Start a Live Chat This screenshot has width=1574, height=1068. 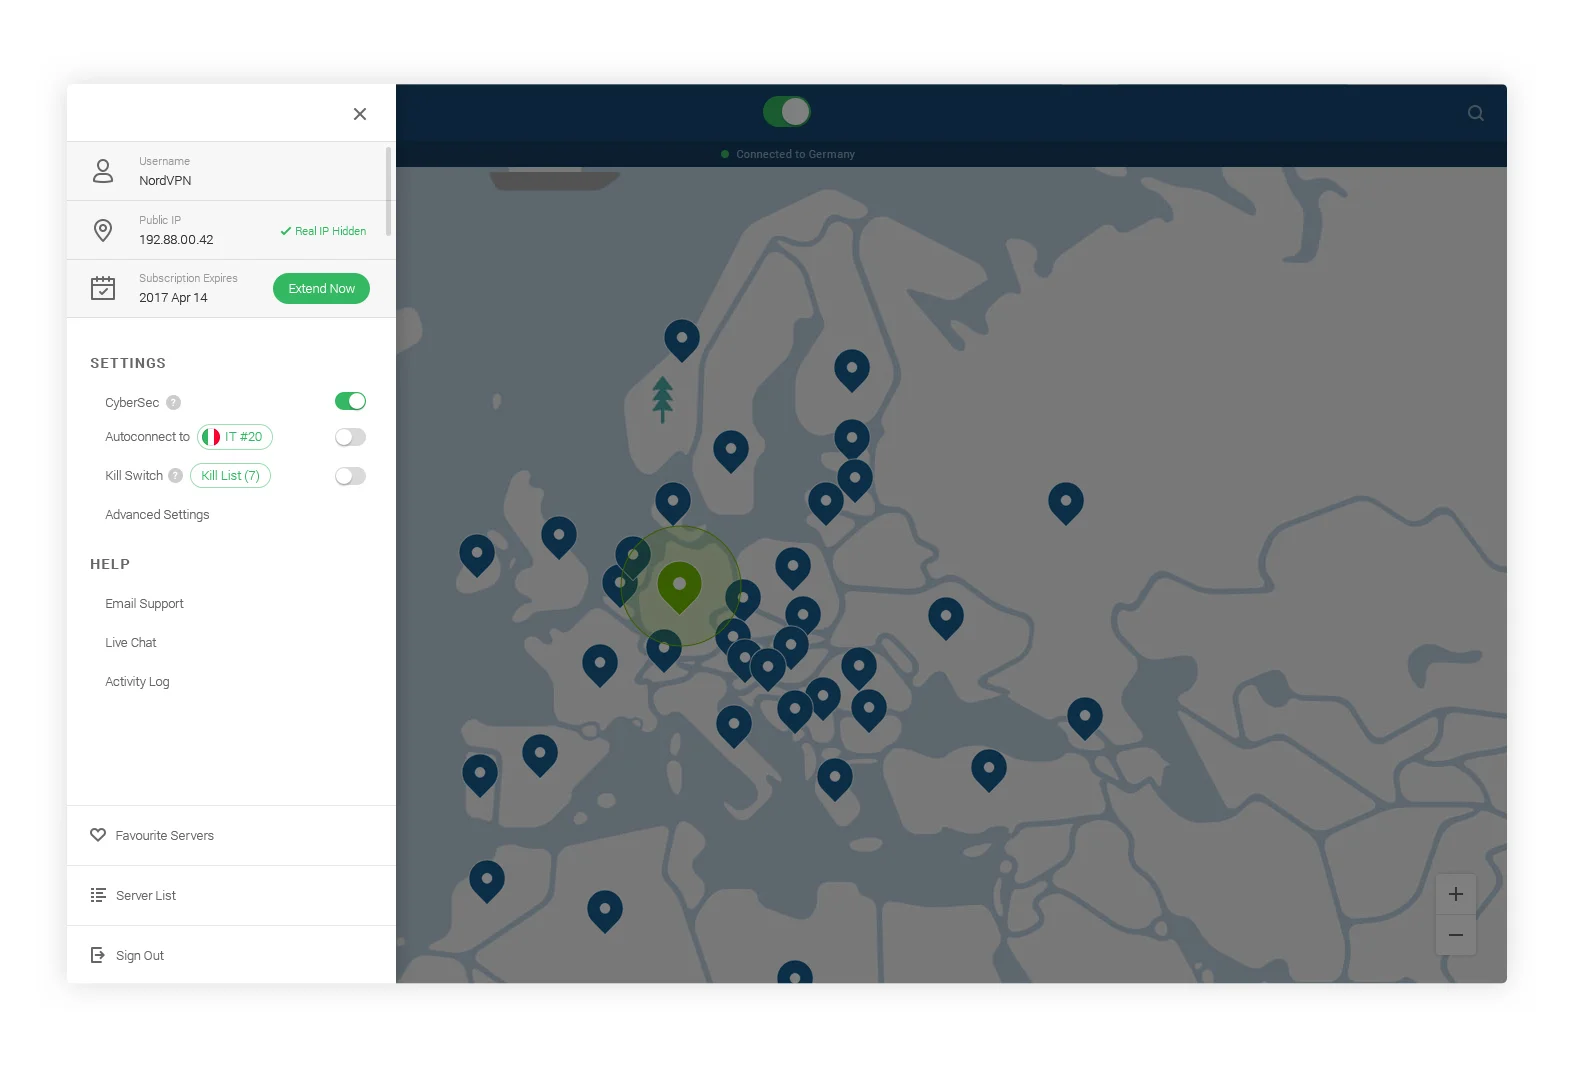(131, 643)
